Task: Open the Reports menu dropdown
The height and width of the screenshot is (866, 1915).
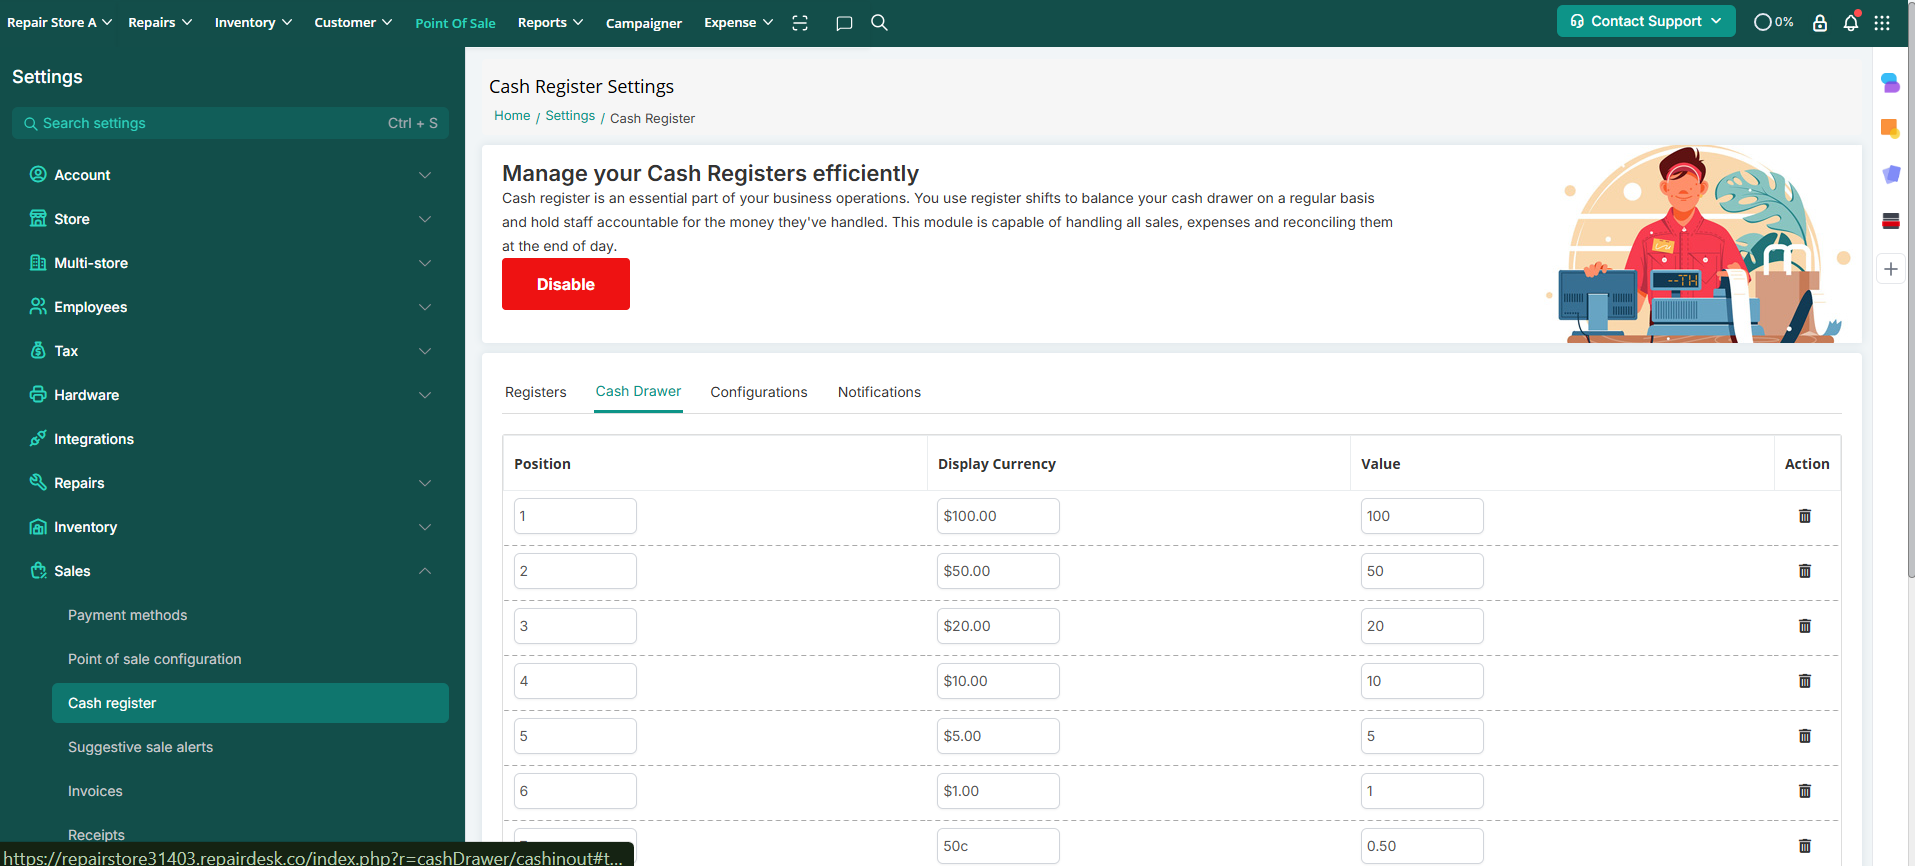Action: (550, 22)
